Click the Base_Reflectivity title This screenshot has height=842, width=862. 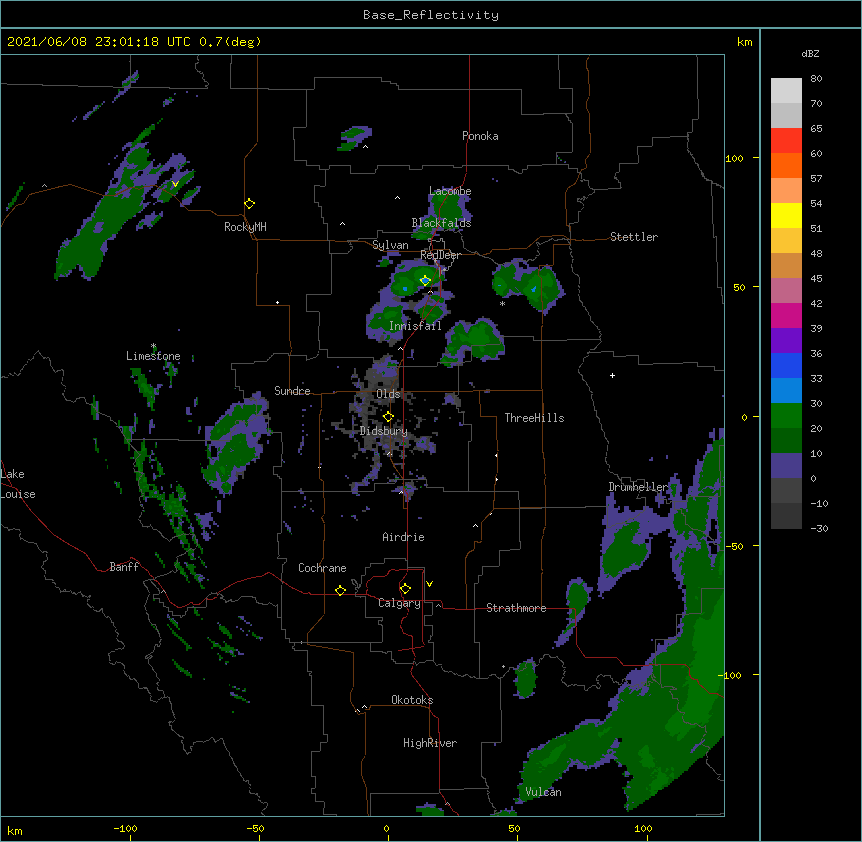click(431, 15)
